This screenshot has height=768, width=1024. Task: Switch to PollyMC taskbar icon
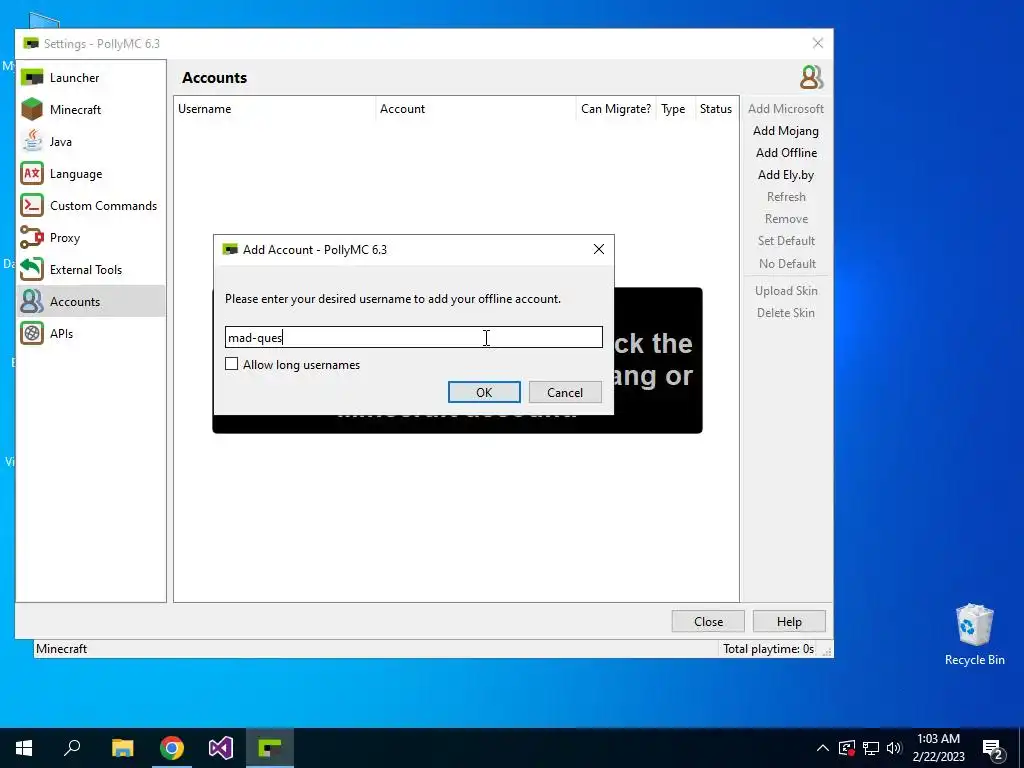[270, 748]
